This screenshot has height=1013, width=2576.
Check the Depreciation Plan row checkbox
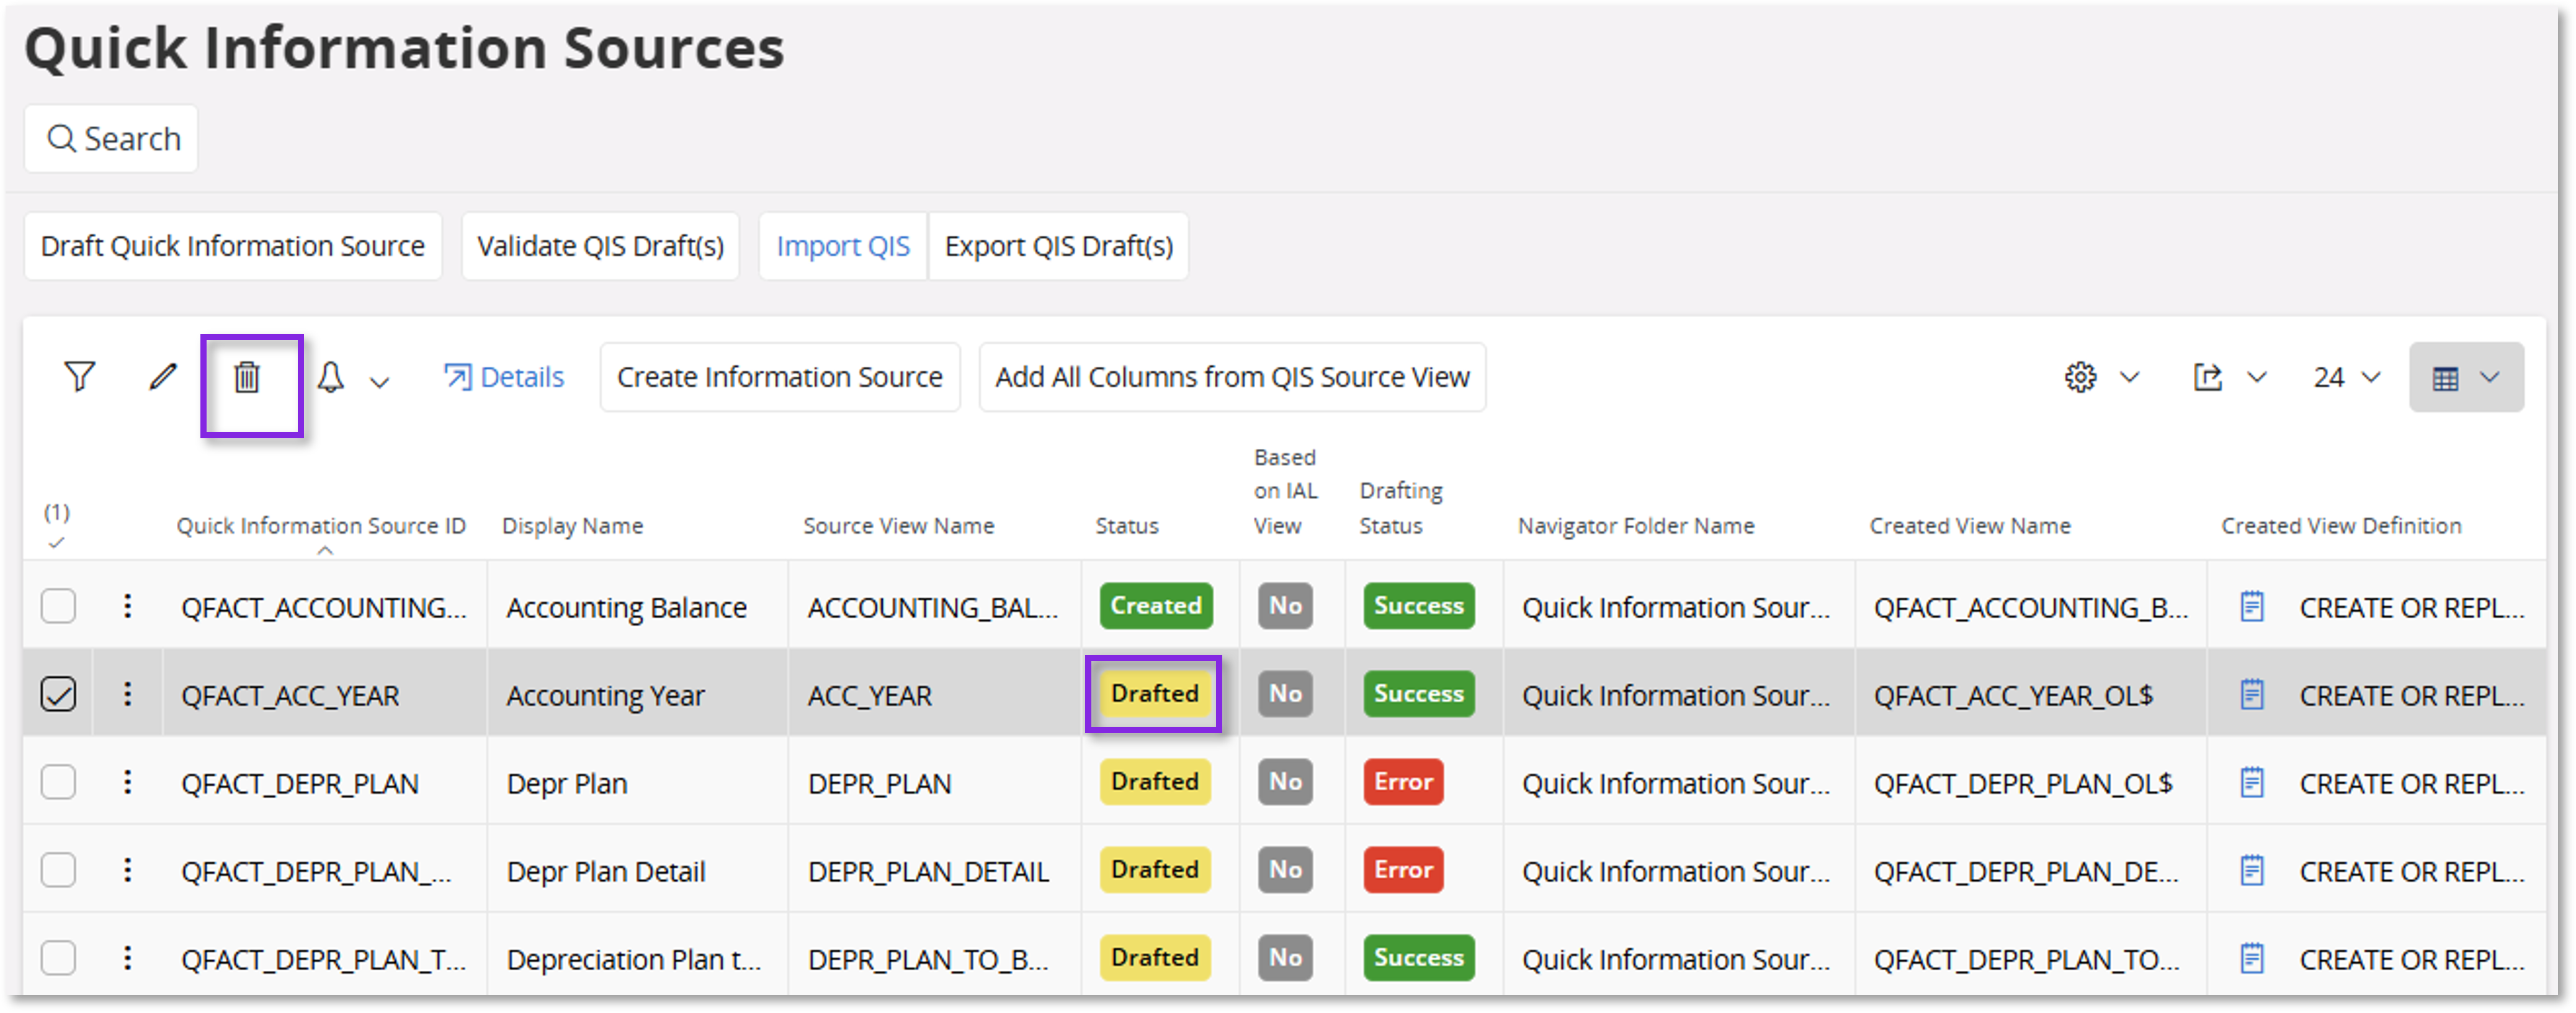point(58,958)
